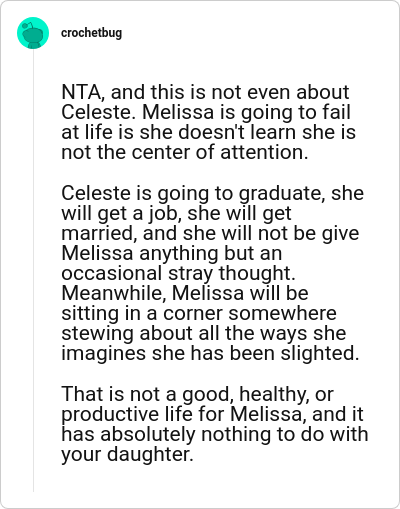Click the word "anything" after Melissa

pos(178,253)
